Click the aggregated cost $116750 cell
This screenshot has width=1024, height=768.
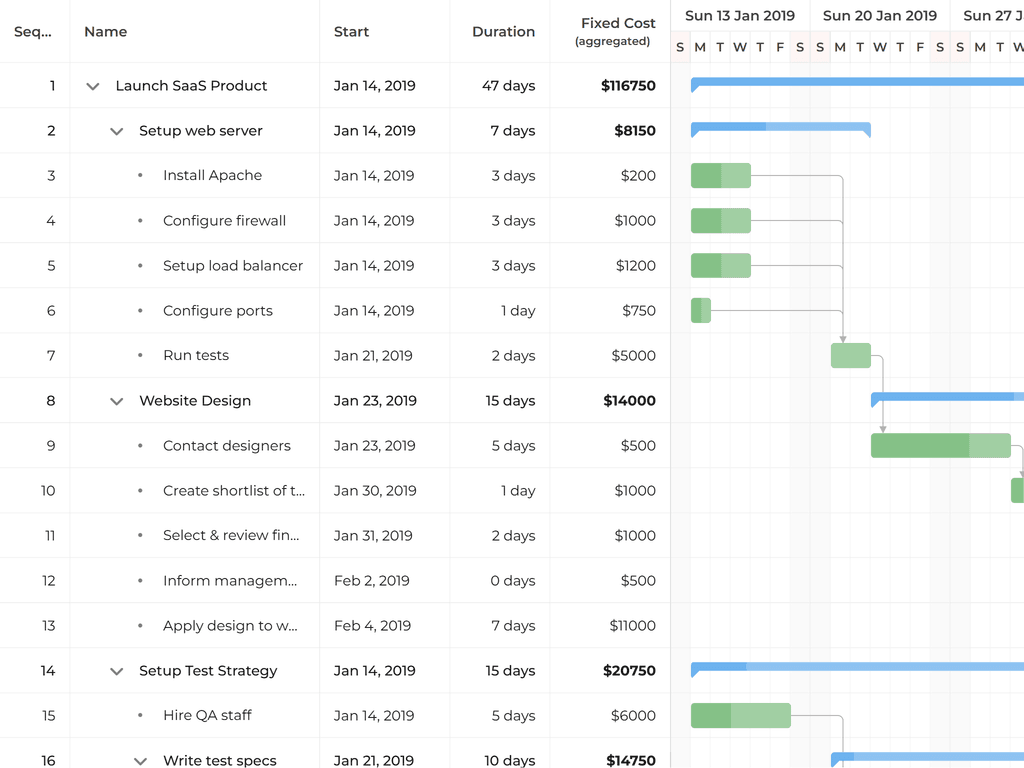pos(629,85)
